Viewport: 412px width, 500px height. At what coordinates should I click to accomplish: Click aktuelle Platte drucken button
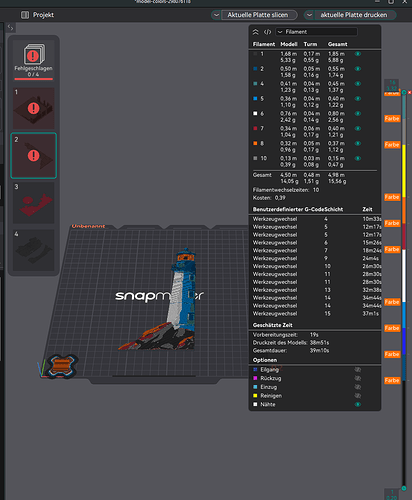click(x=355, y=15)
